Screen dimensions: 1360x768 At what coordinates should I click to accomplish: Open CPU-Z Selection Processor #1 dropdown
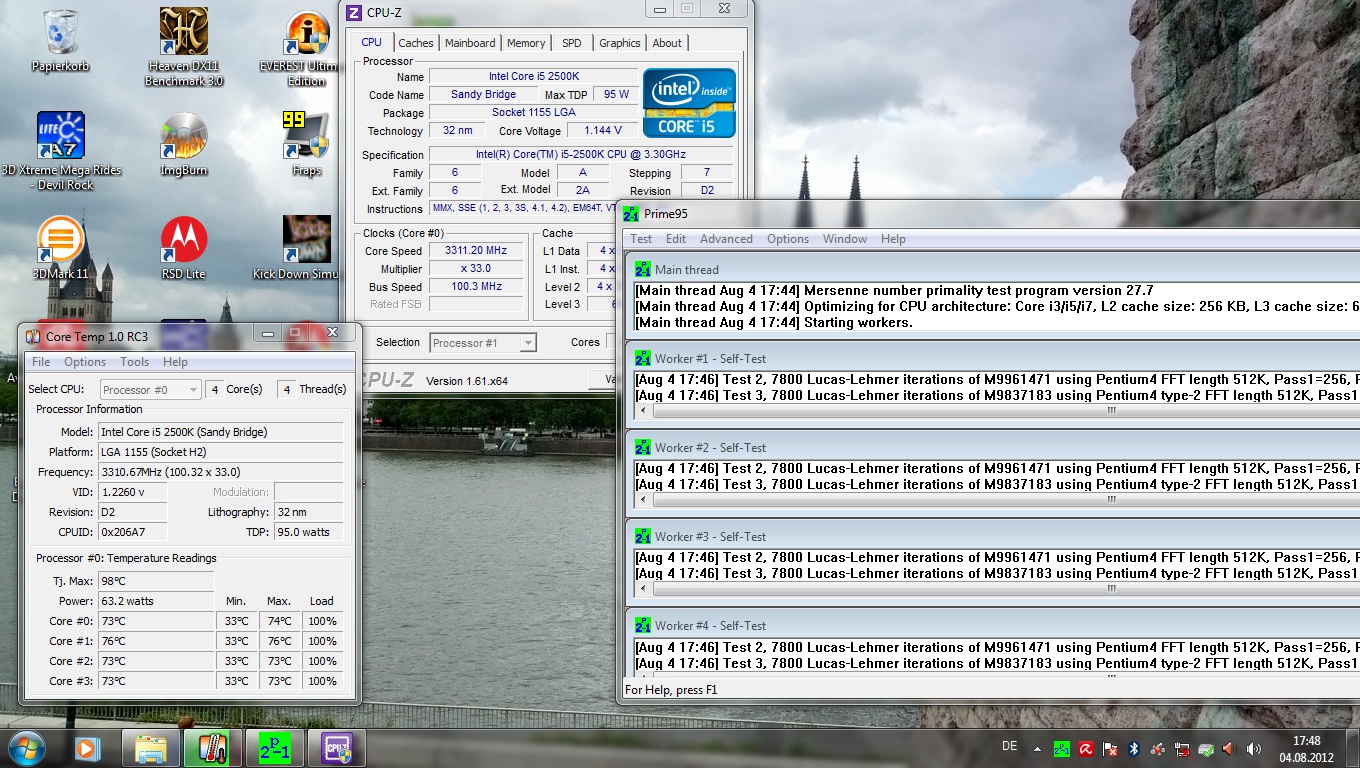[483, 343]
